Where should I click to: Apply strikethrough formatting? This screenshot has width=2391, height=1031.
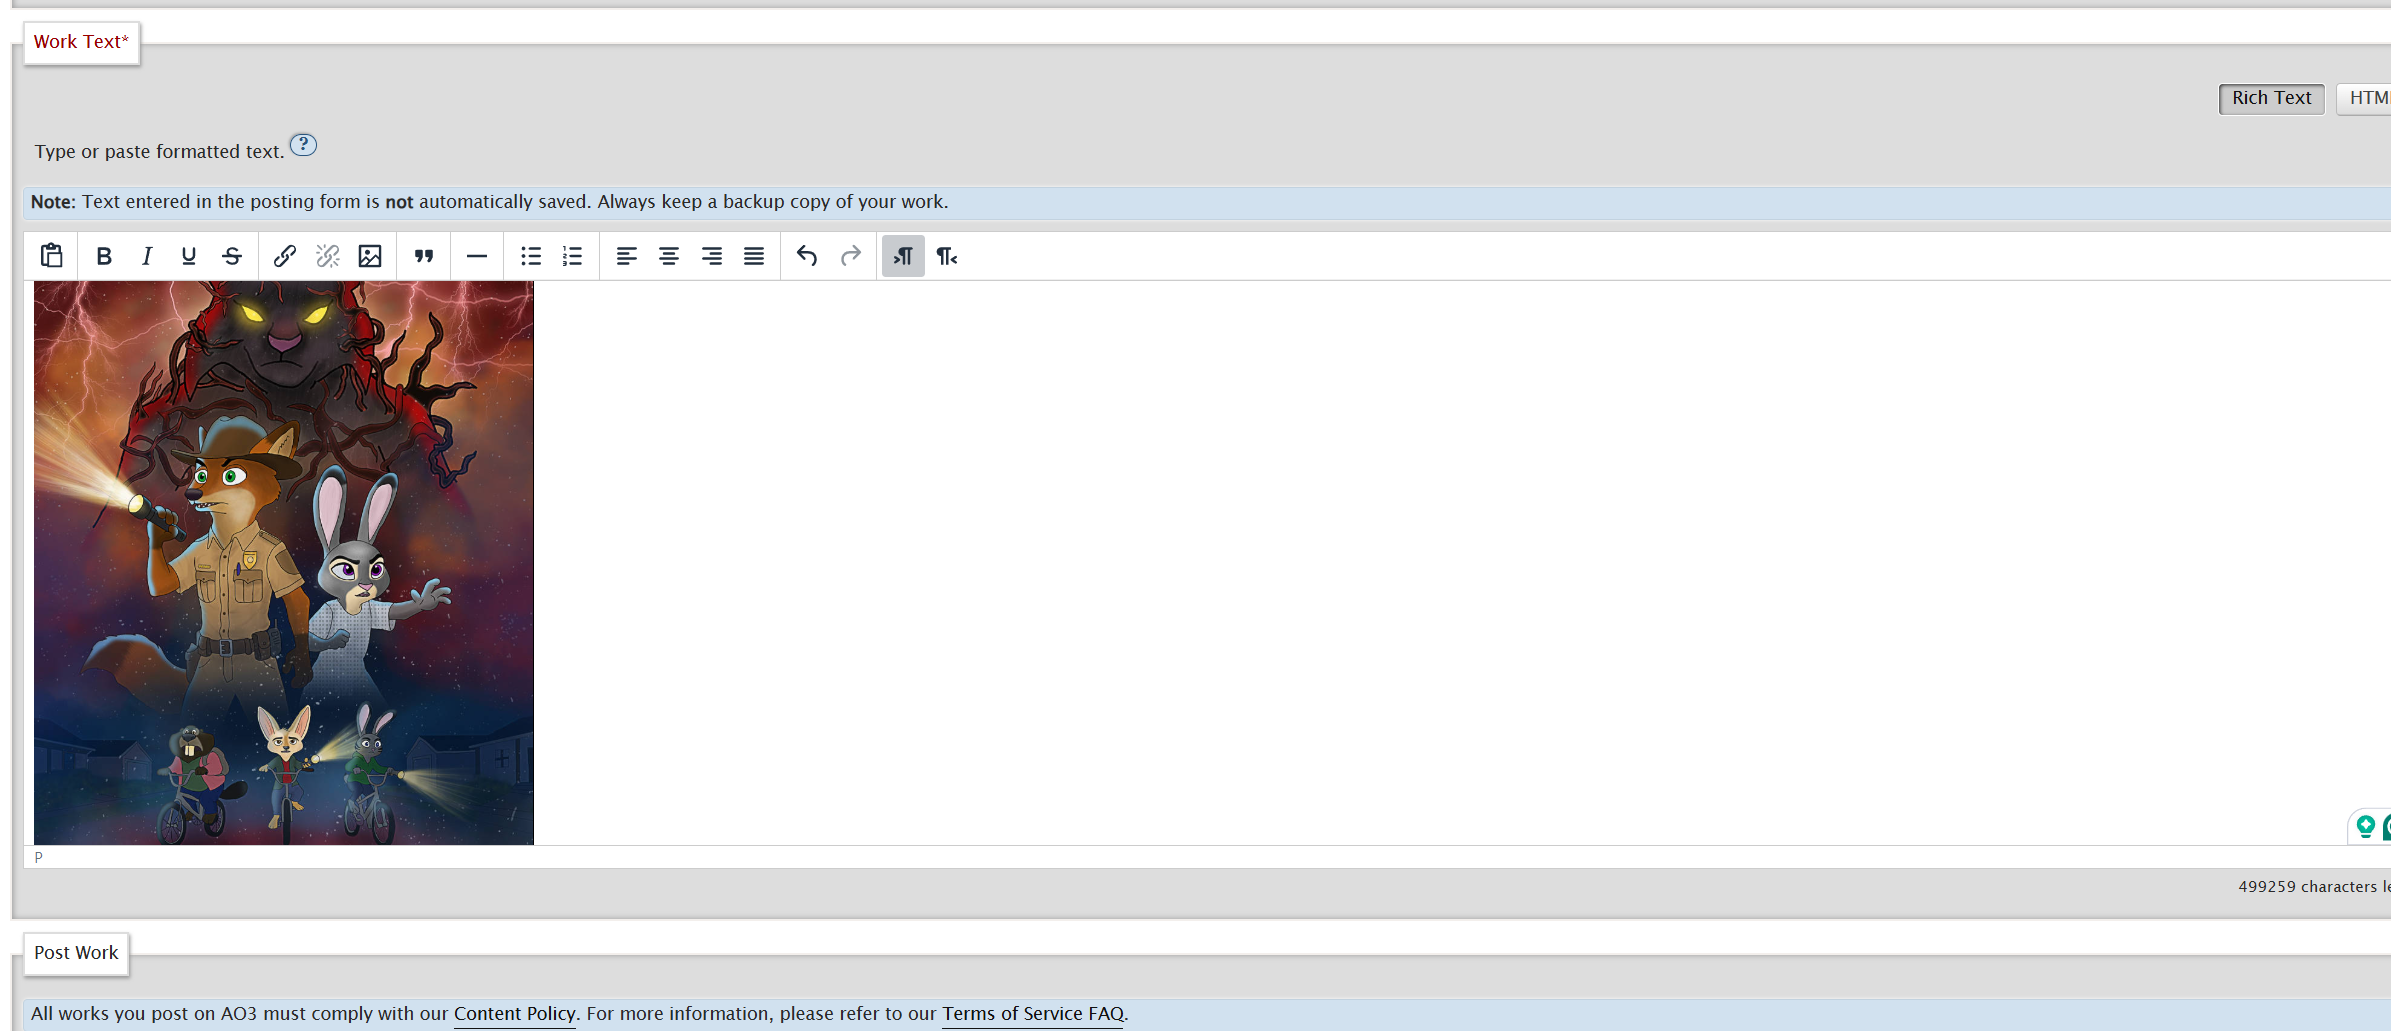[232, 256]
